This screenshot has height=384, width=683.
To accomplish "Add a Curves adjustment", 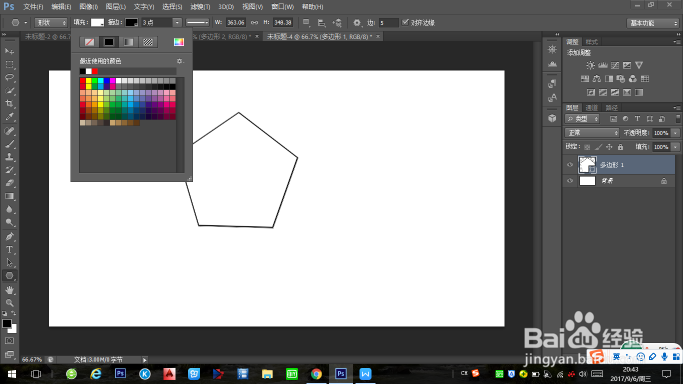I will coord(615,65).
